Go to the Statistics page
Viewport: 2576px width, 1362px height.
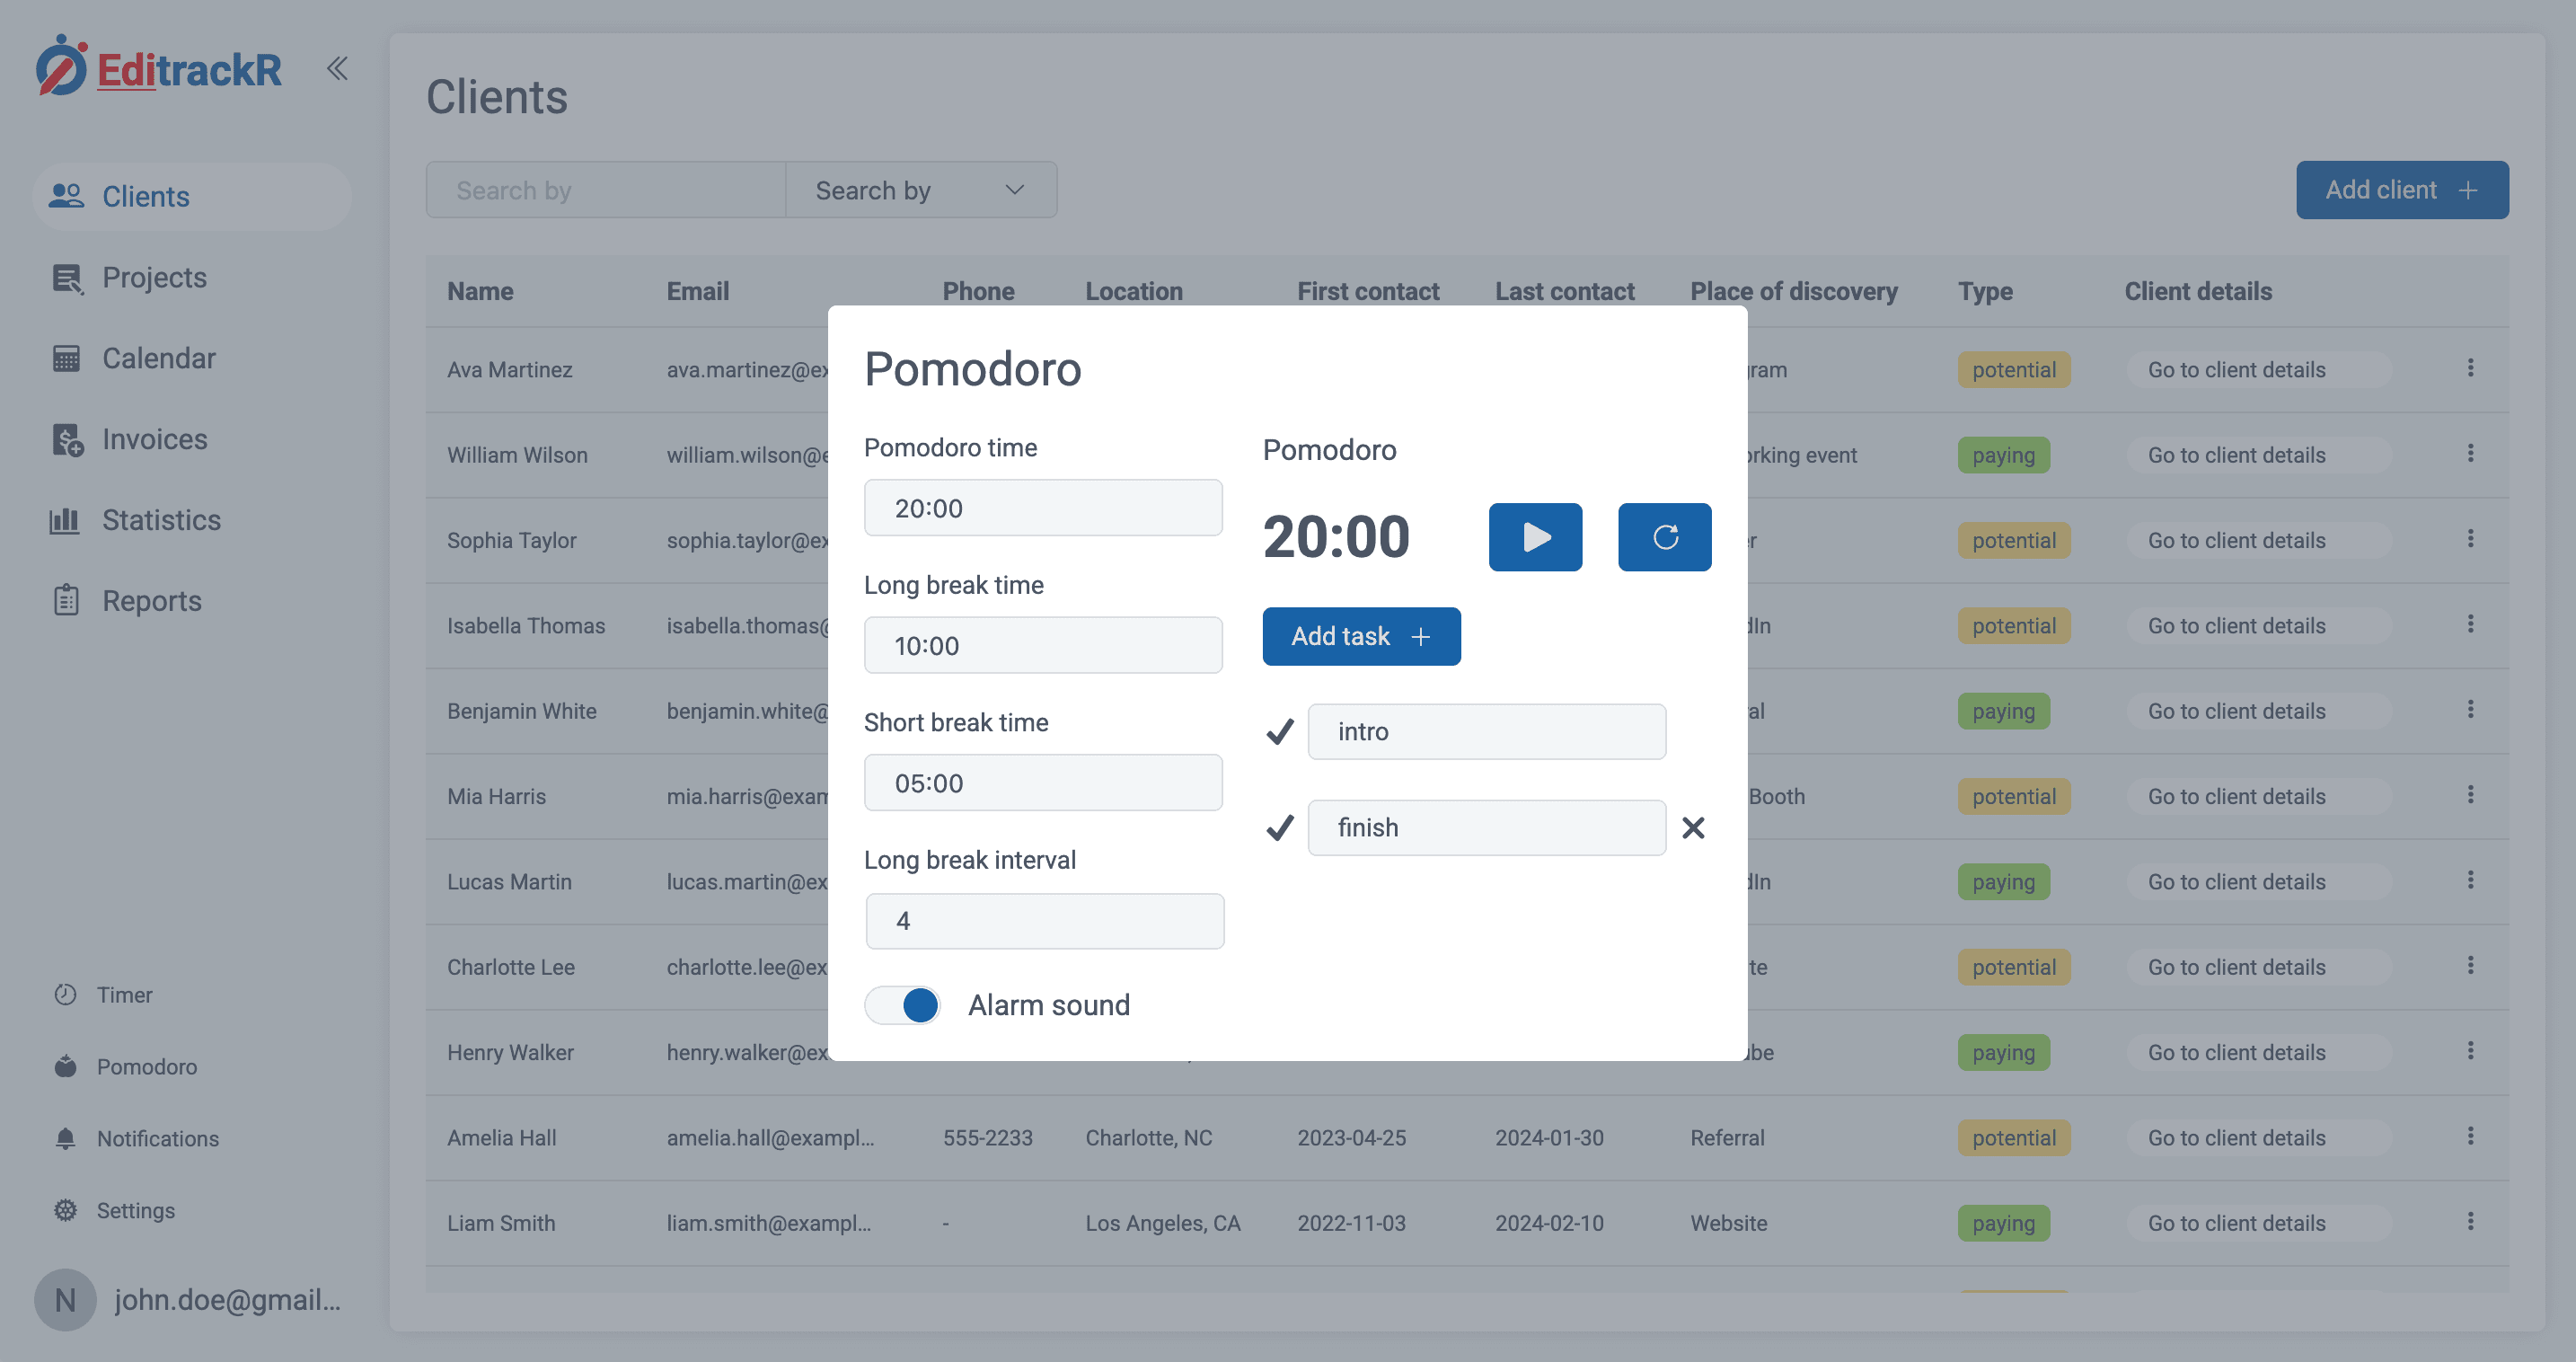coord(160,520)
